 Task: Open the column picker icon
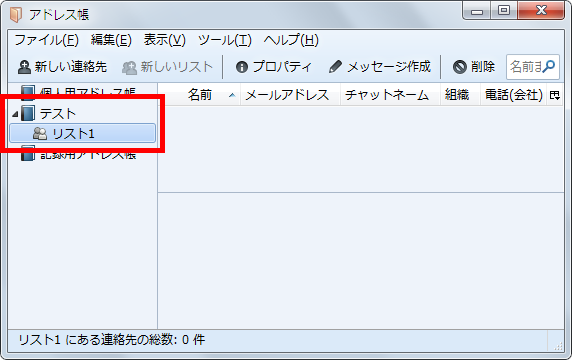554,95
